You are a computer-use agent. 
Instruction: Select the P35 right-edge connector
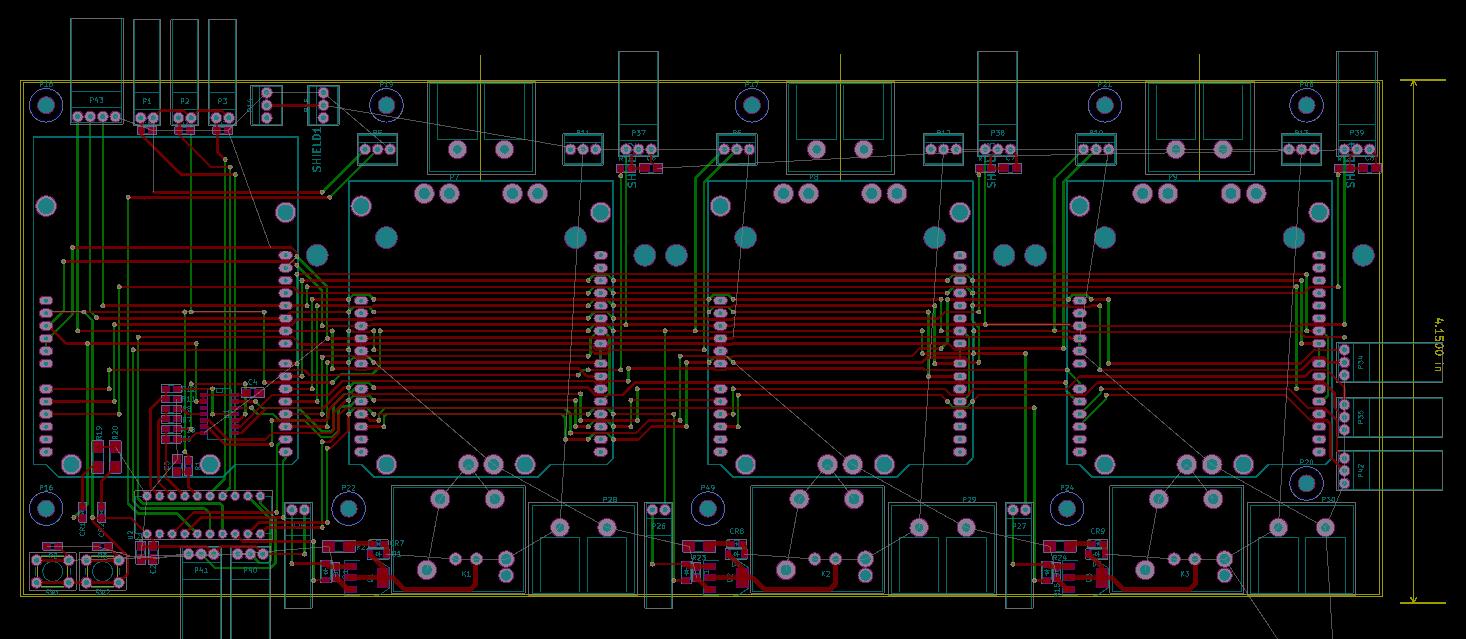[1389, 417]
